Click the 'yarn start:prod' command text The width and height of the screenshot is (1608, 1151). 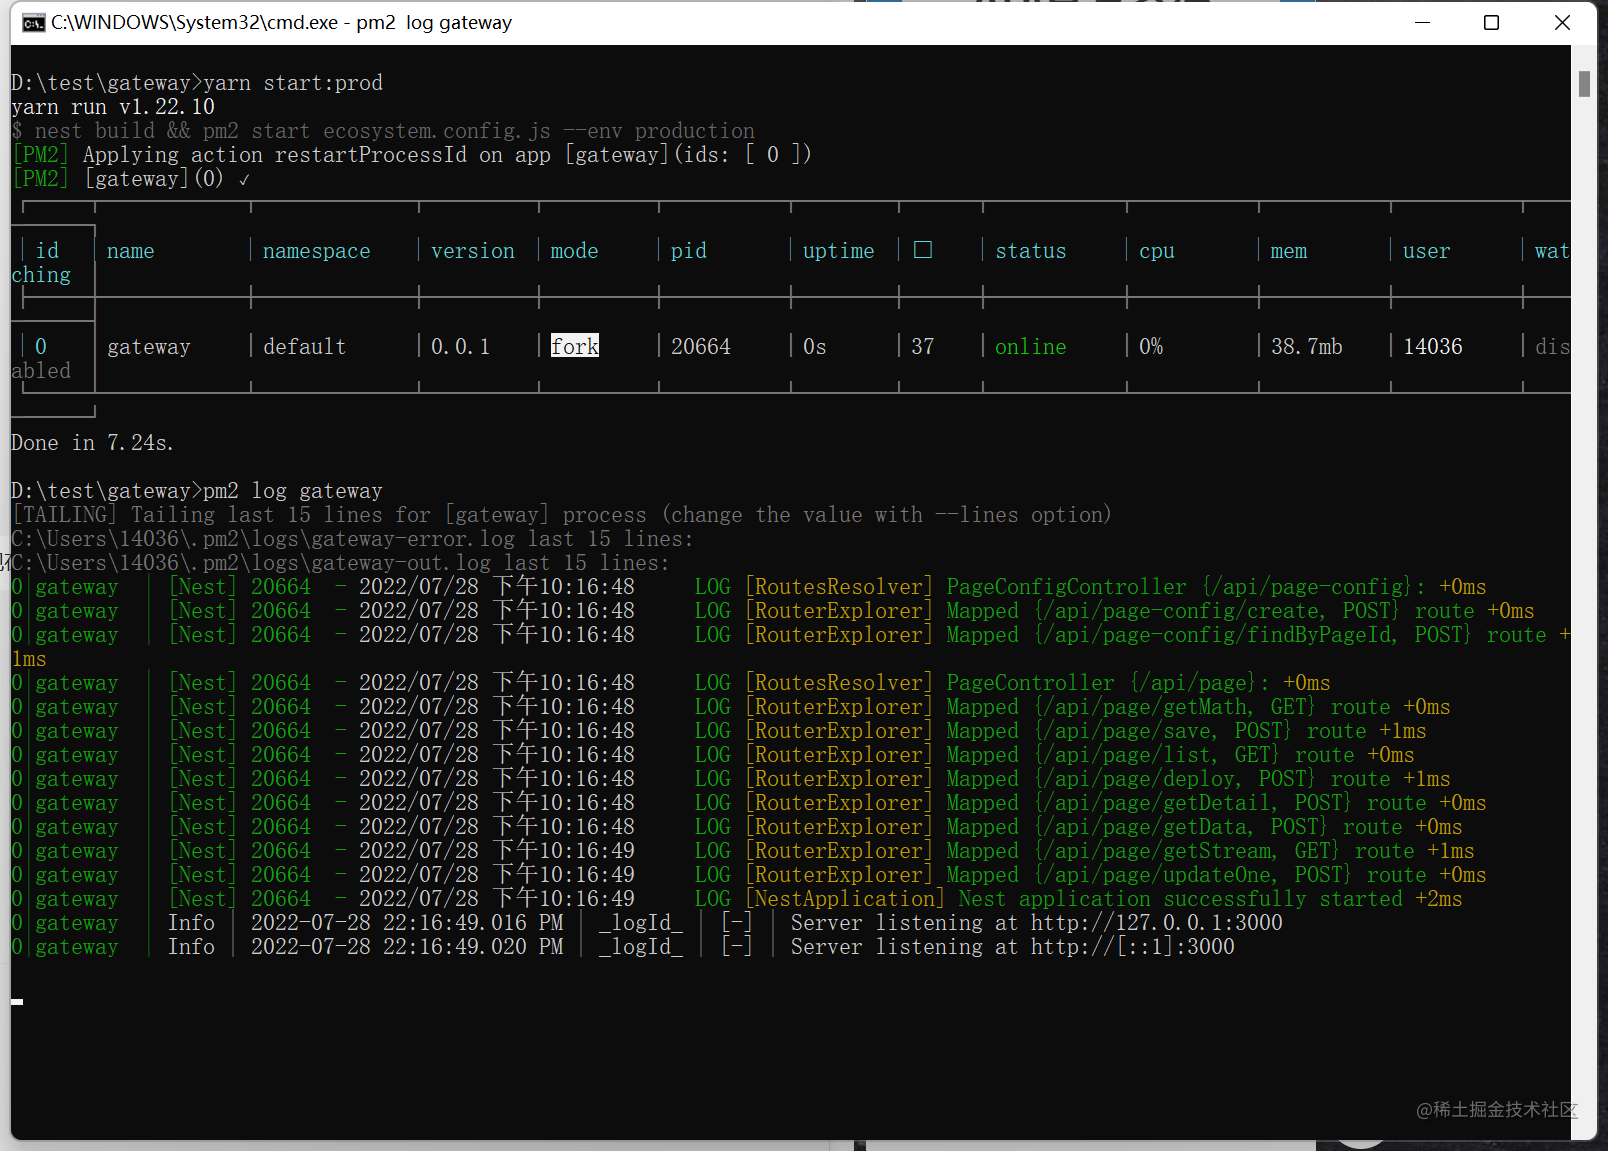292,82
